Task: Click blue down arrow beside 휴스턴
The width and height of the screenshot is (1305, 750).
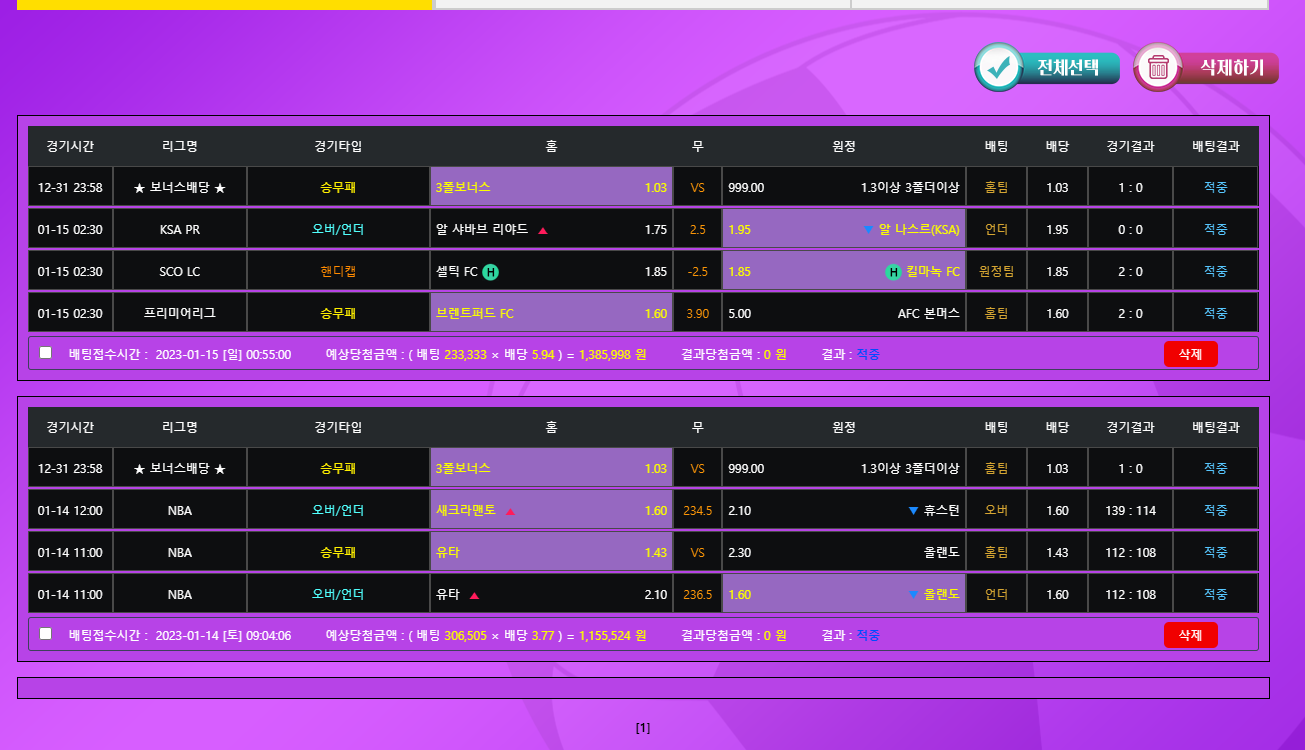Action: pyautogui.click(x=913, y=511)
